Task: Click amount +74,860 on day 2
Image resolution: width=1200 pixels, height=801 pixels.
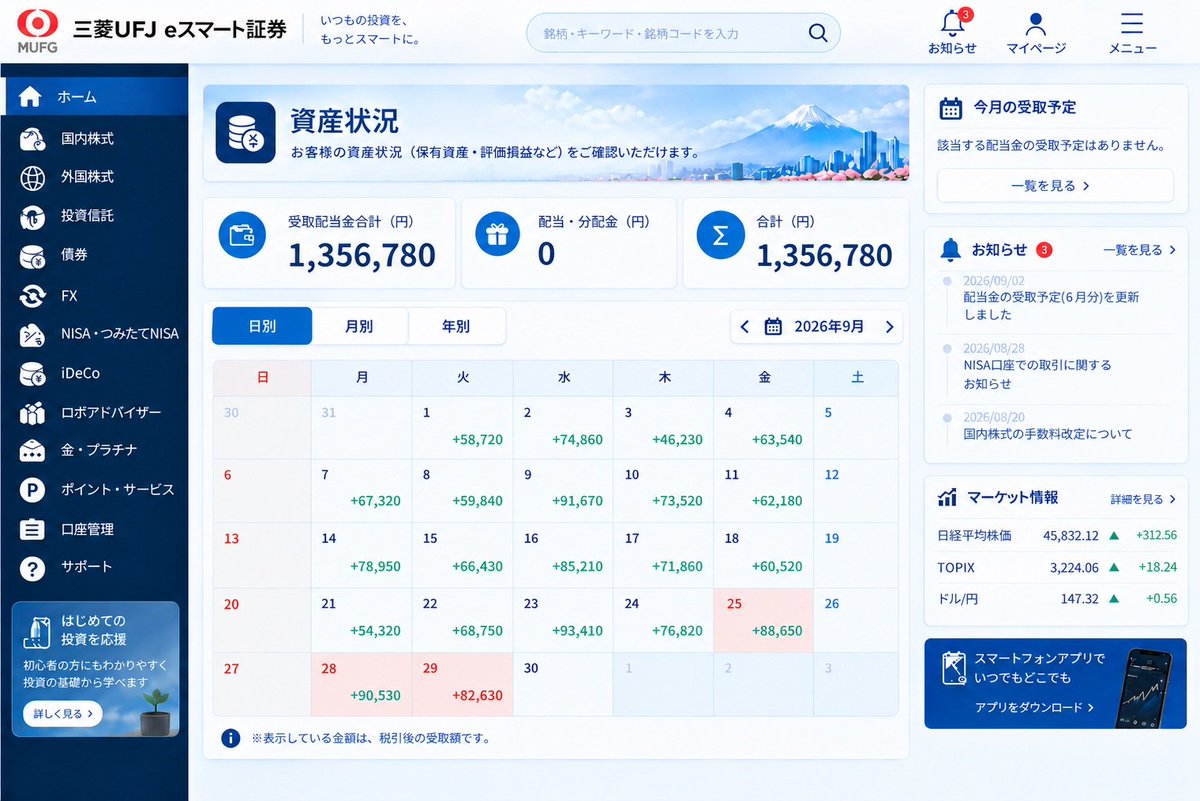Action: click(x=577, y=439)
